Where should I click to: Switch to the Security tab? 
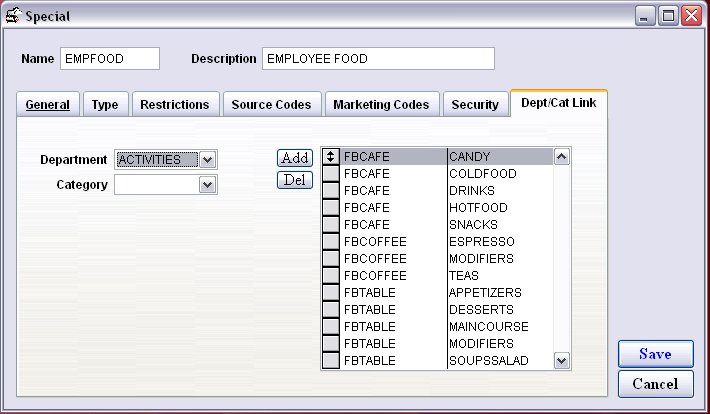tap(475, 105)
